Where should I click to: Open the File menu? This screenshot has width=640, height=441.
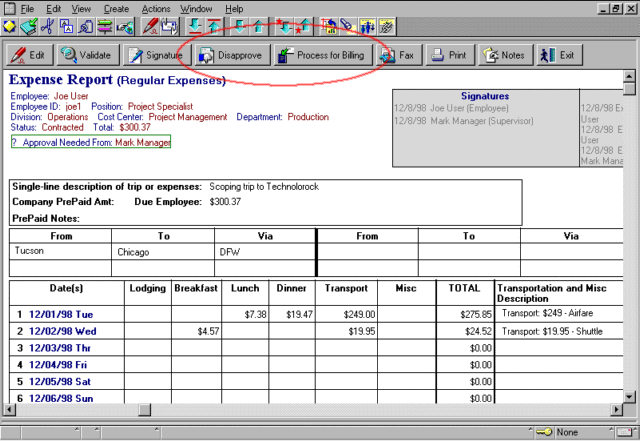click(x=27, y=9)
